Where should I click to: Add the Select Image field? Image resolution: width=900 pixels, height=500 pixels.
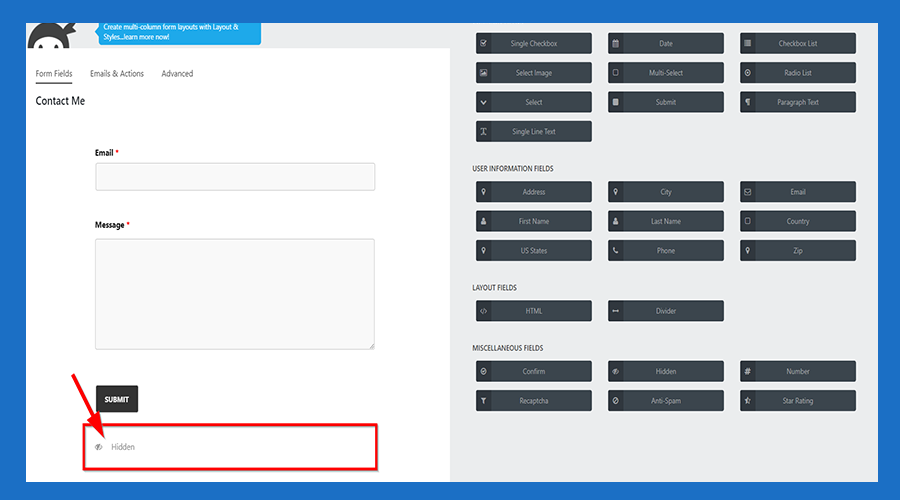534,73
